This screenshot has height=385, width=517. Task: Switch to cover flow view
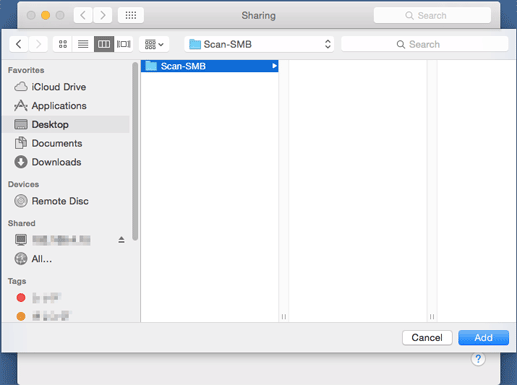pyautogui.click(x=124, y=44)
